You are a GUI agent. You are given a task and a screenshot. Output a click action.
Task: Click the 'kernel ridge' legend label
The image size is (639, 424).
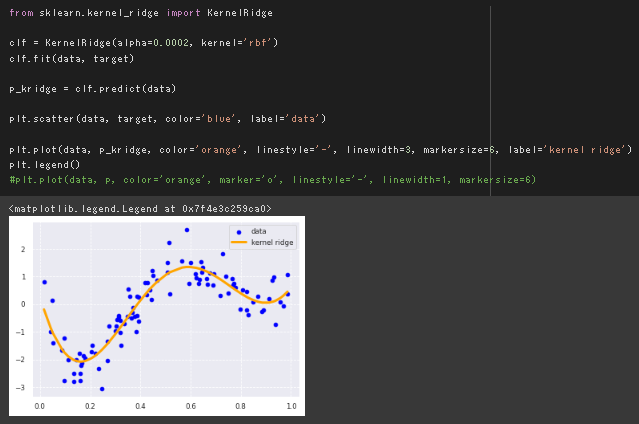(x=272, y=243)
